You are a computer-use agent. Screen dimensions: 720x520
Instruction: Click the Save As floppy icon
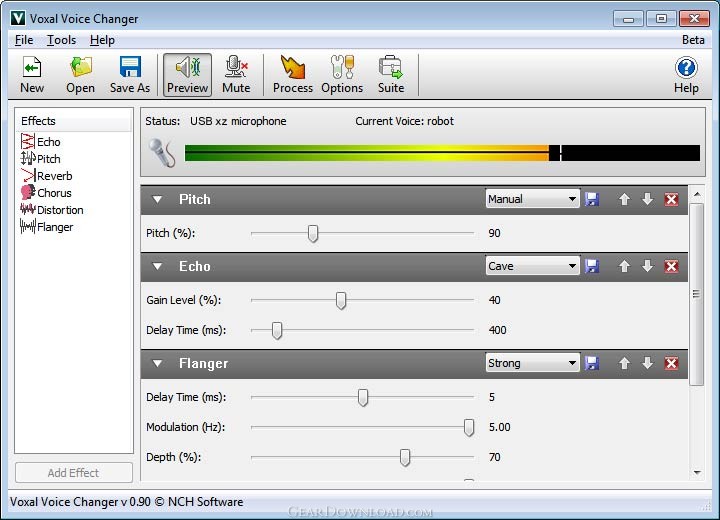point(130,75)
